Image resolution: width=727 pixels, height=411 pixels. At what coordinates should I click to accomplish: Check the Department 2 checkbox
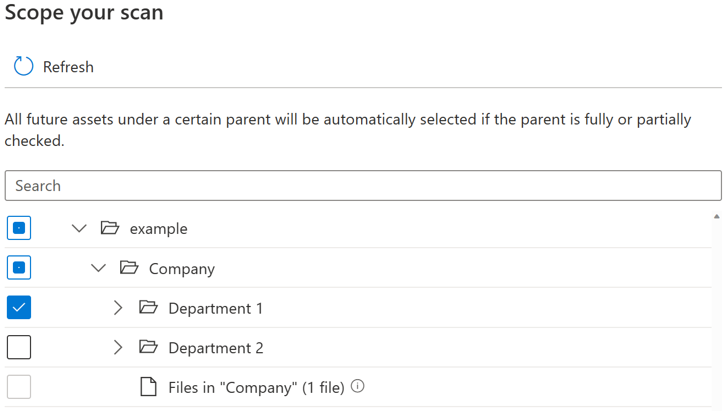[x=19, y=347]
